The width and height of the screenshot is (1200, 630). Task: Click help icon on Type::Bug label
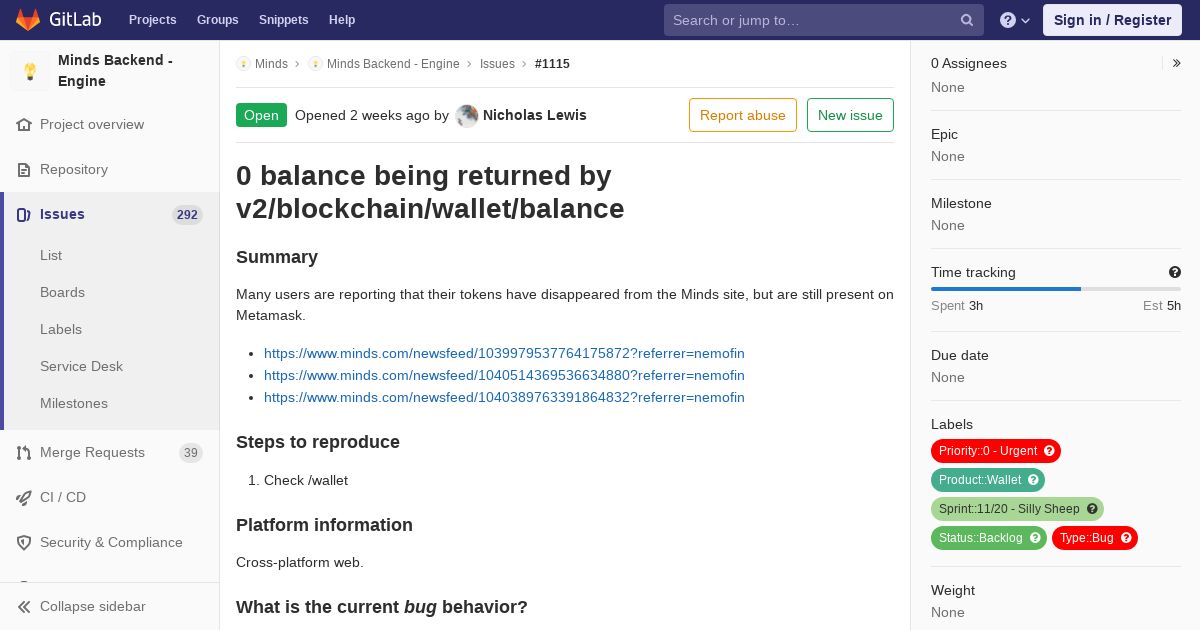[x=1126, y=538]
